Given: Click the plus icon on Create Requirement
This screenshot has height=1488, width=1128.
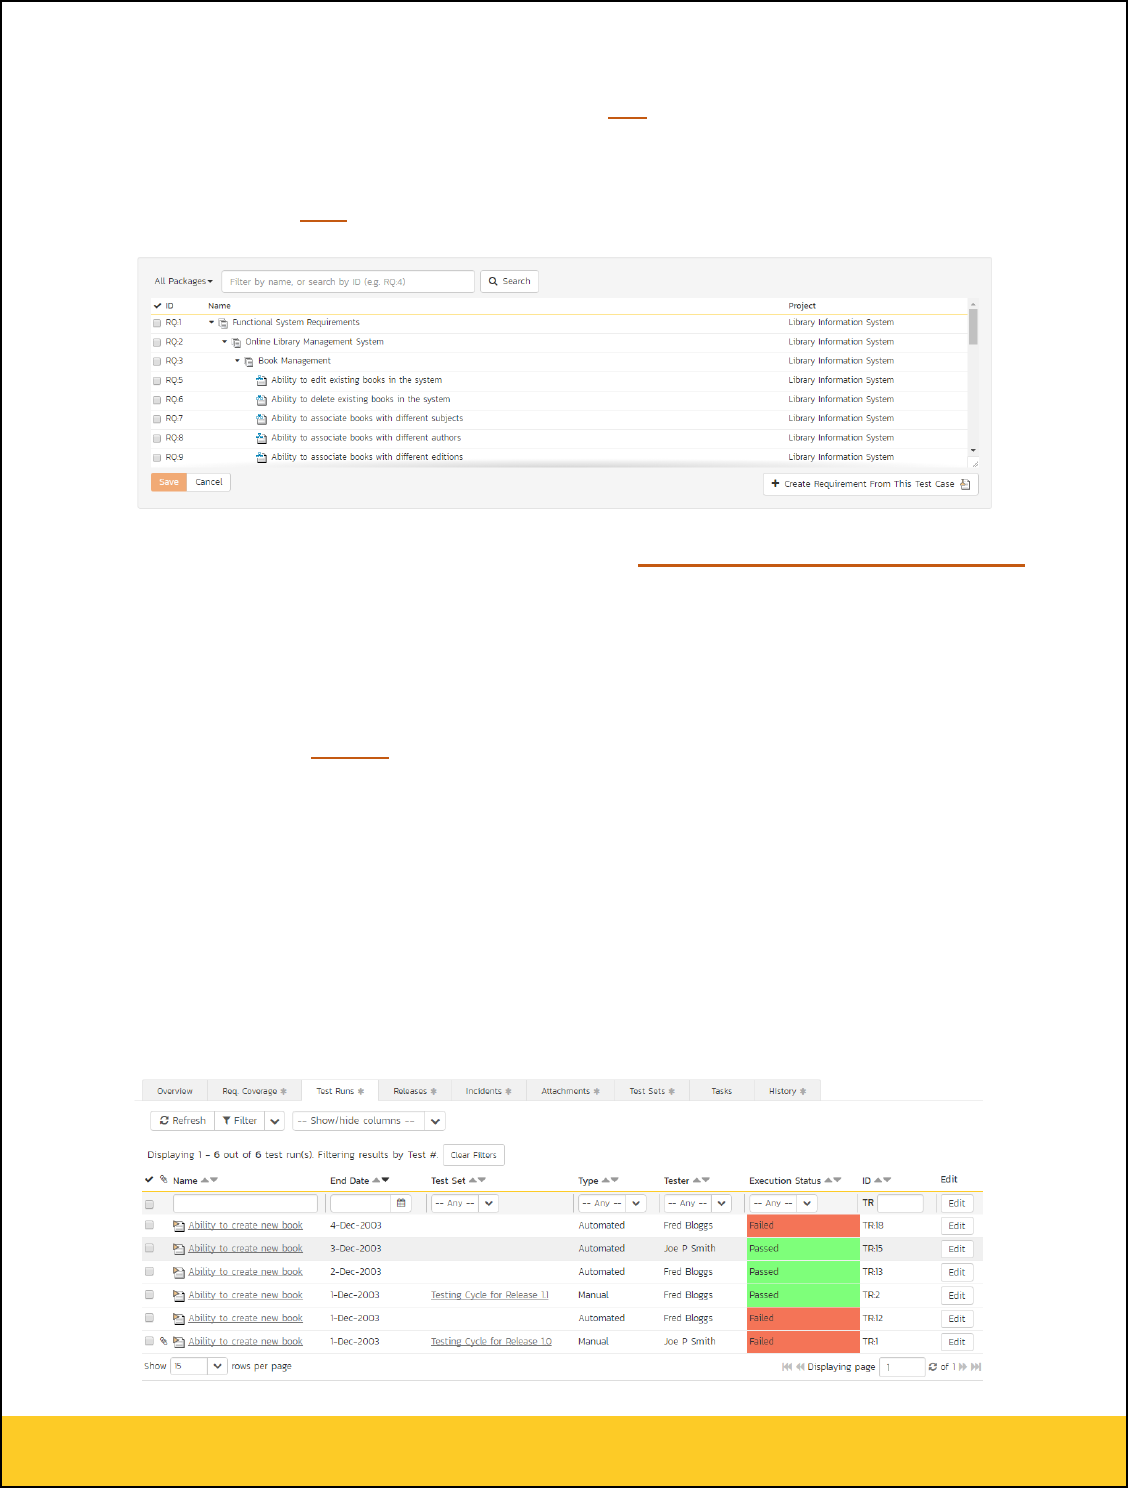Looking at the screenshot, I should tap(775, 483).
